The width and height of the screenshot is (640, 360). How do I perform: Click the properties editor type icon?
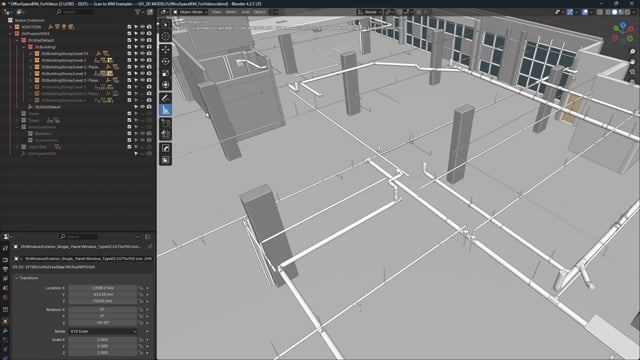7,236
